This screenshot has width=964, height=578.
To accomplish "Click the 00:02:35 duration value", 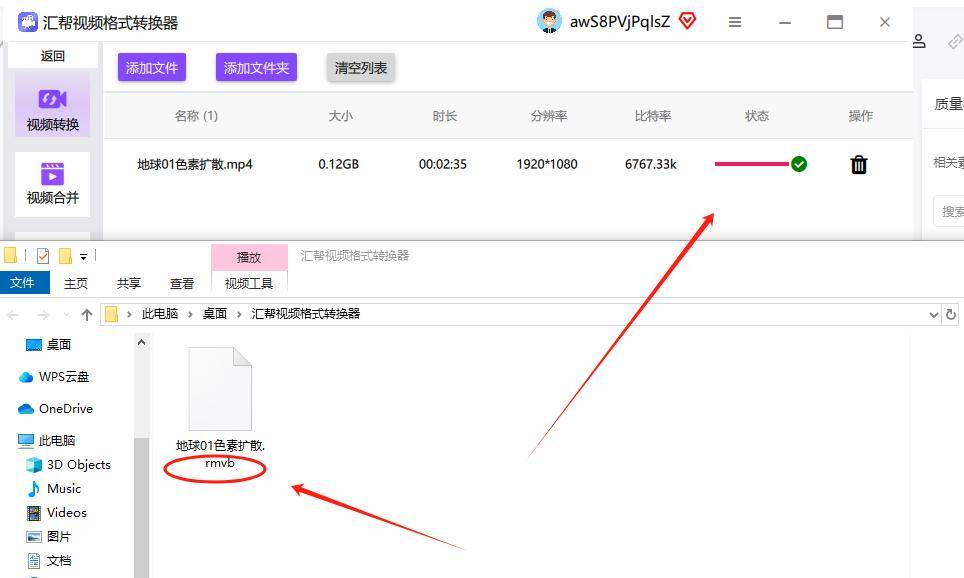I will [x=443, y=164].
